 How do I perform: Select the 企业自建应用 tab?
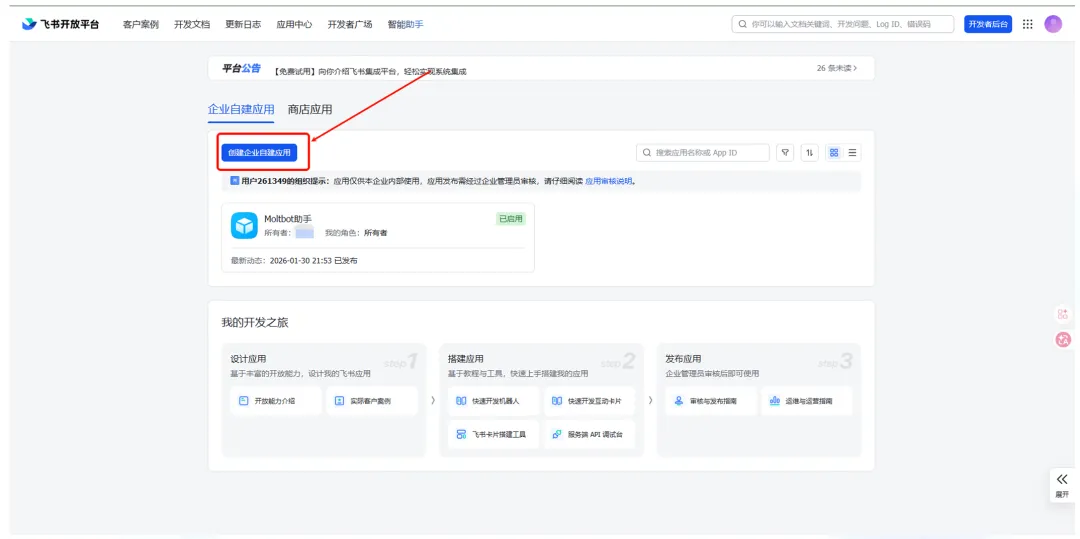241,109
